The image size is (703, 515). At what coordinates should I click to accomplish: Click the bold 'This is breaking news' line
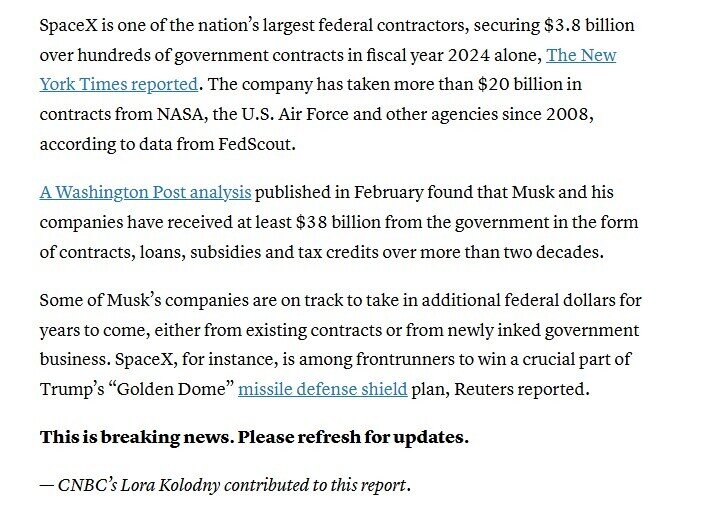point(254,437)
